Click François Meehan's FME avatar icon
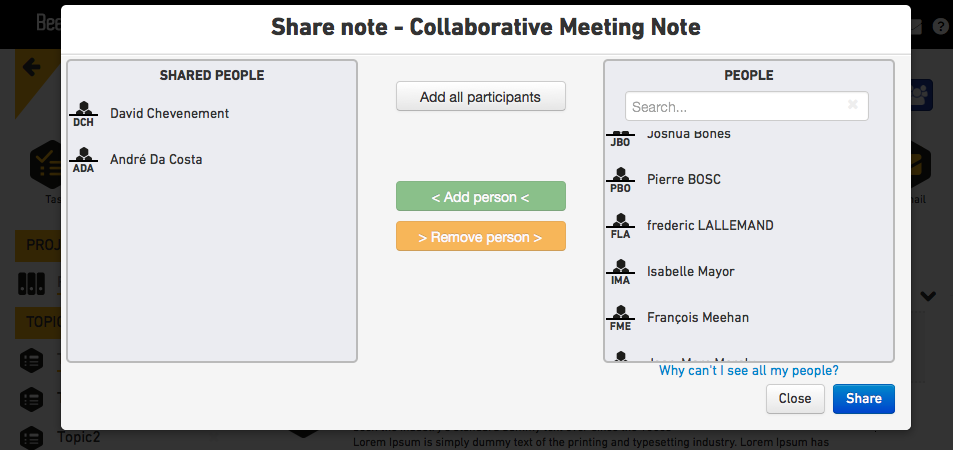953x450 pixels. (620, 318)
